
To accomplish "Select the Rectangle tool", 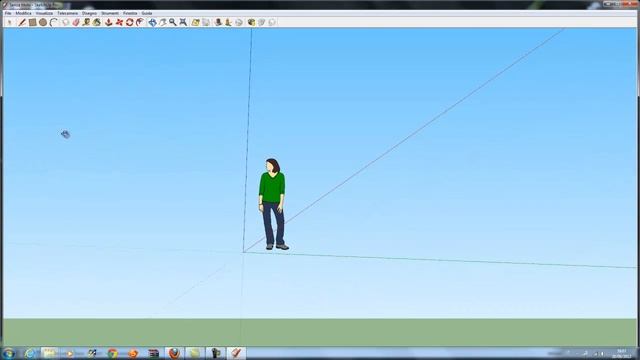I will tap(33, 22).
